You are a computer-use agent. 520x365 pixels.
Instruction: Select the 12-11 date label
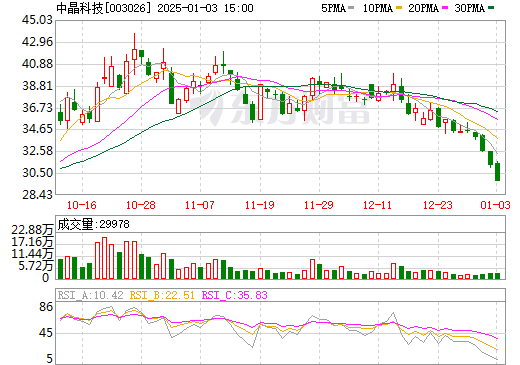click(377, 205)
